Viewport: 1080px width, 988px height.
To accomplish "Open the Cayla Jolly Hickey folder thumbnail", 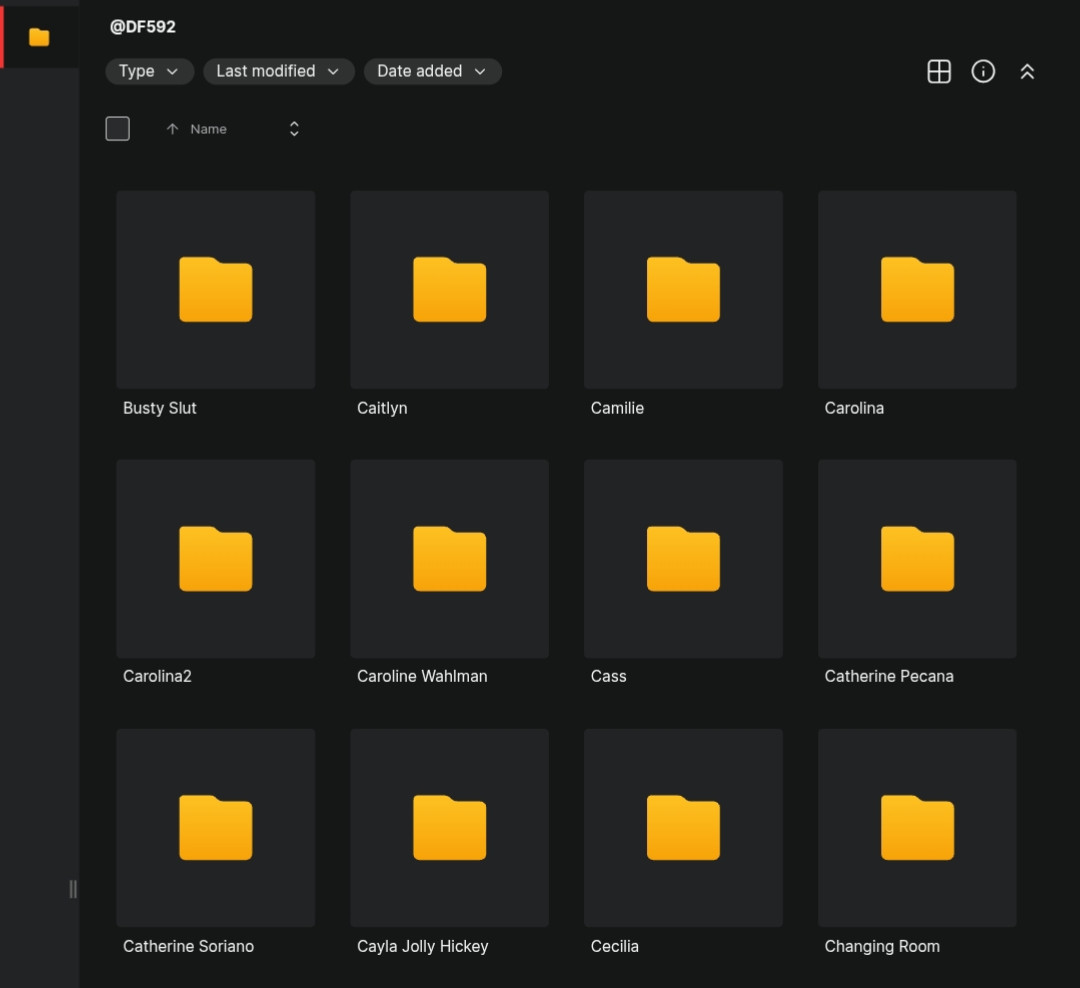I will pos(449,828).
